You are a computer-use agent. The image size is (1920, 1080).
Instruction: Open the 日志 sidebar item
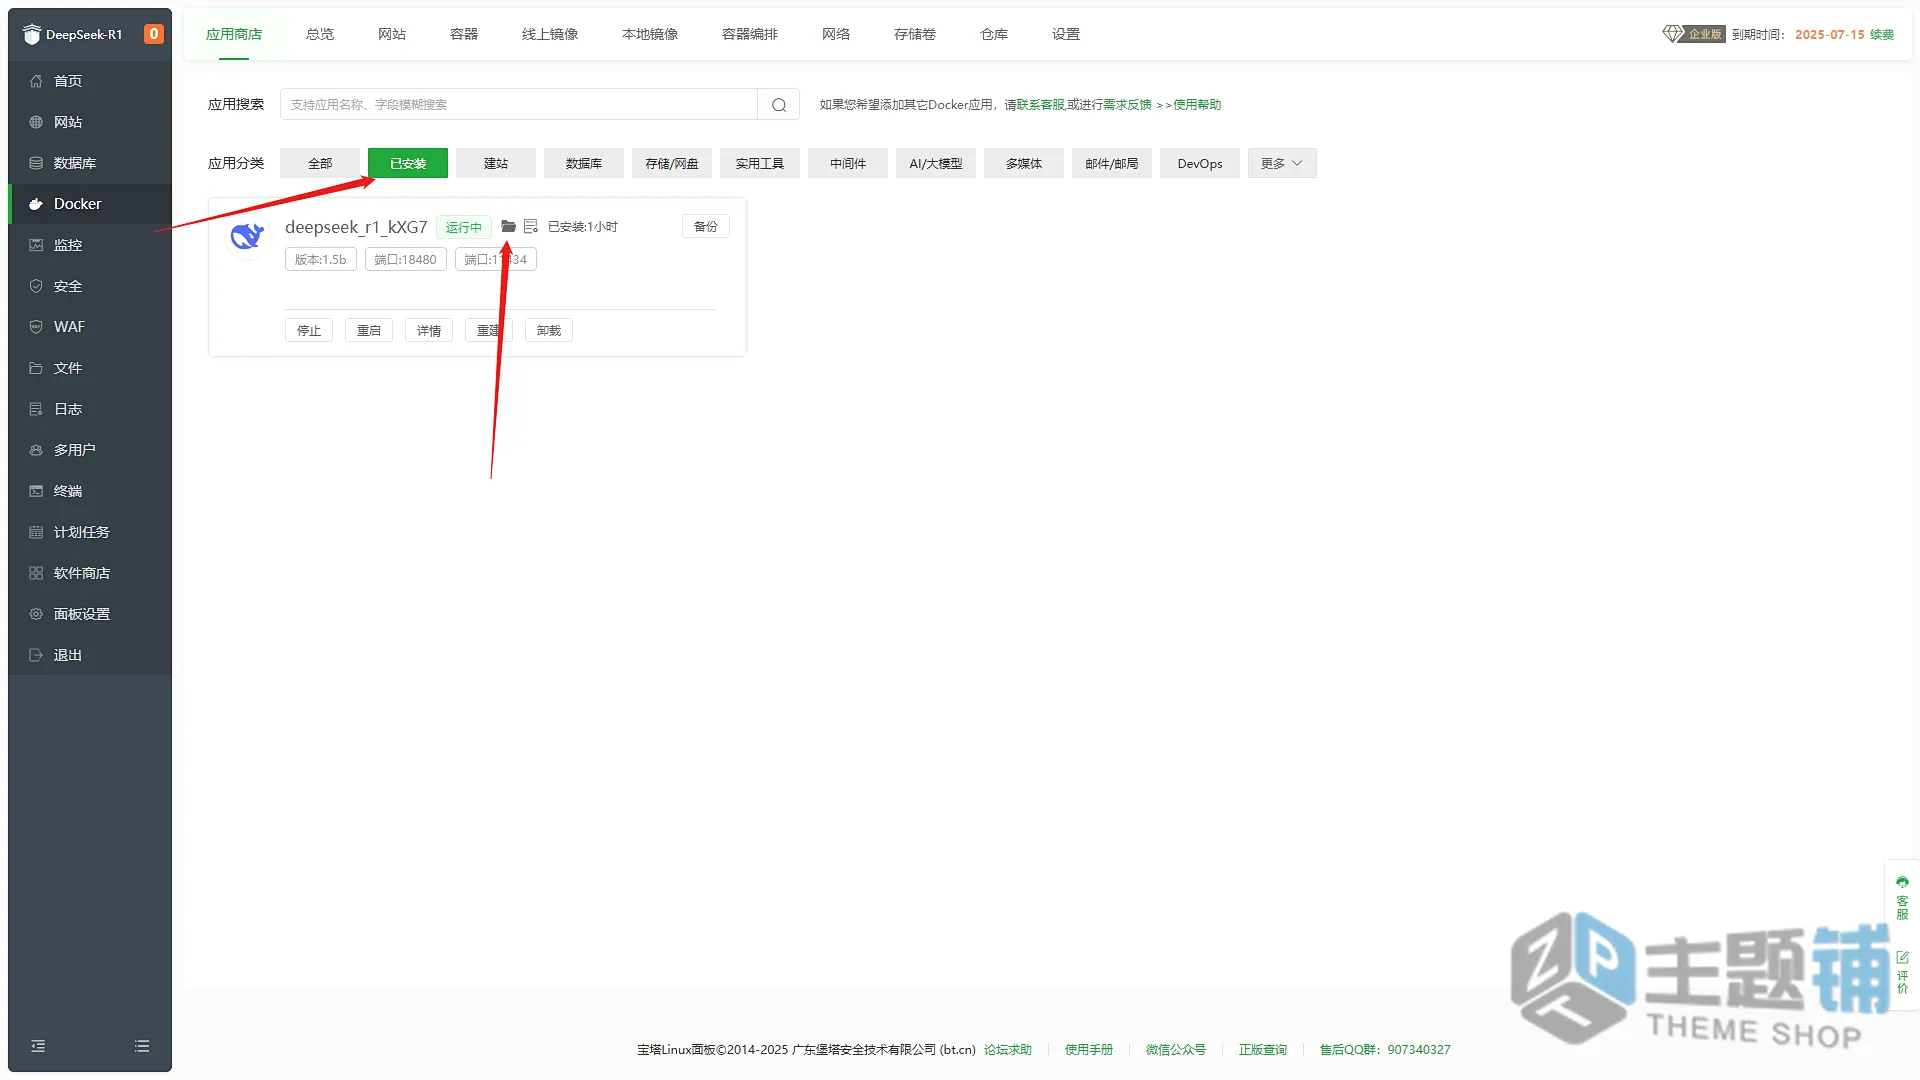[90, 409]
